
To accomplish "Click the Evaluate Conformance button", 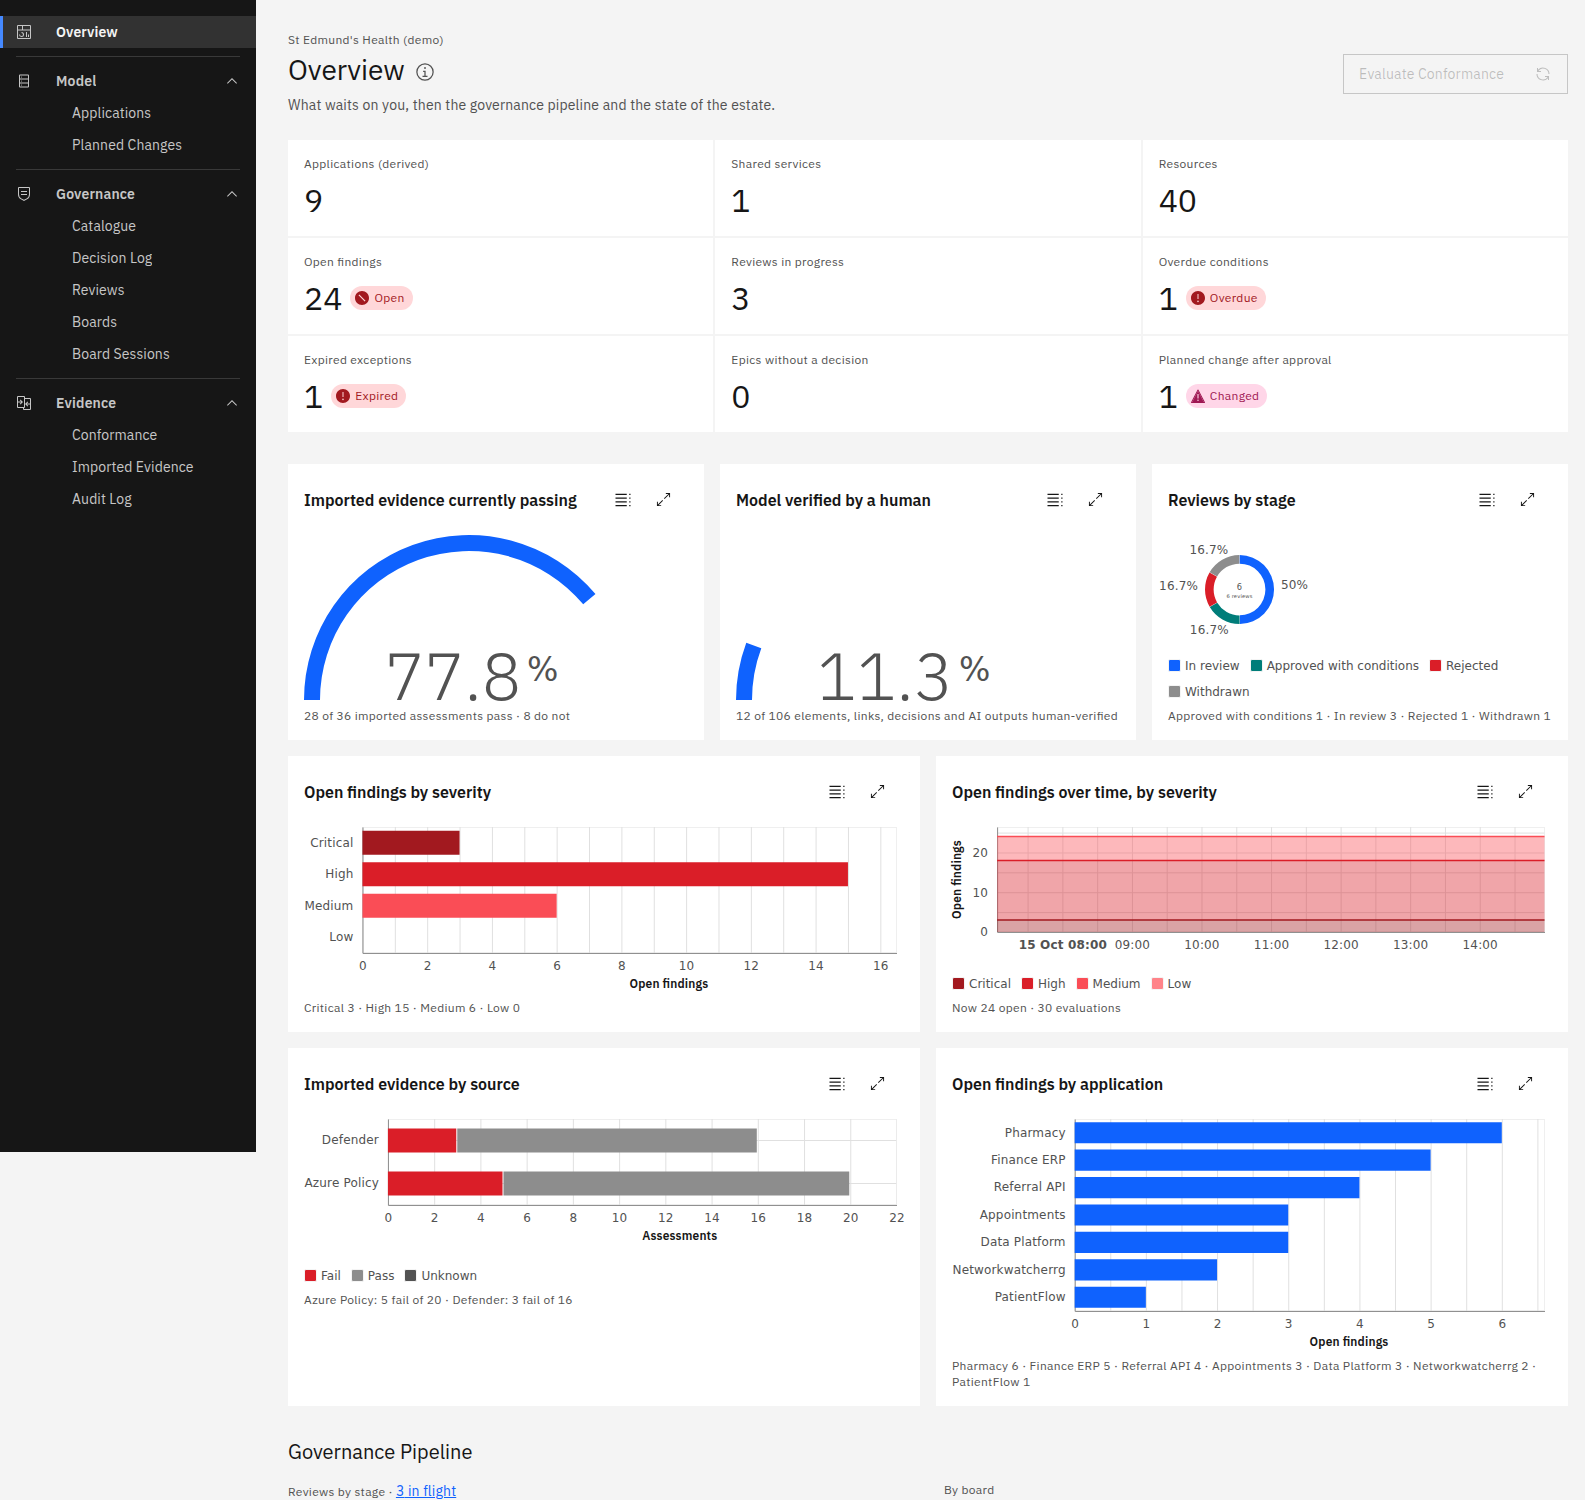I will pos(1455,74).
